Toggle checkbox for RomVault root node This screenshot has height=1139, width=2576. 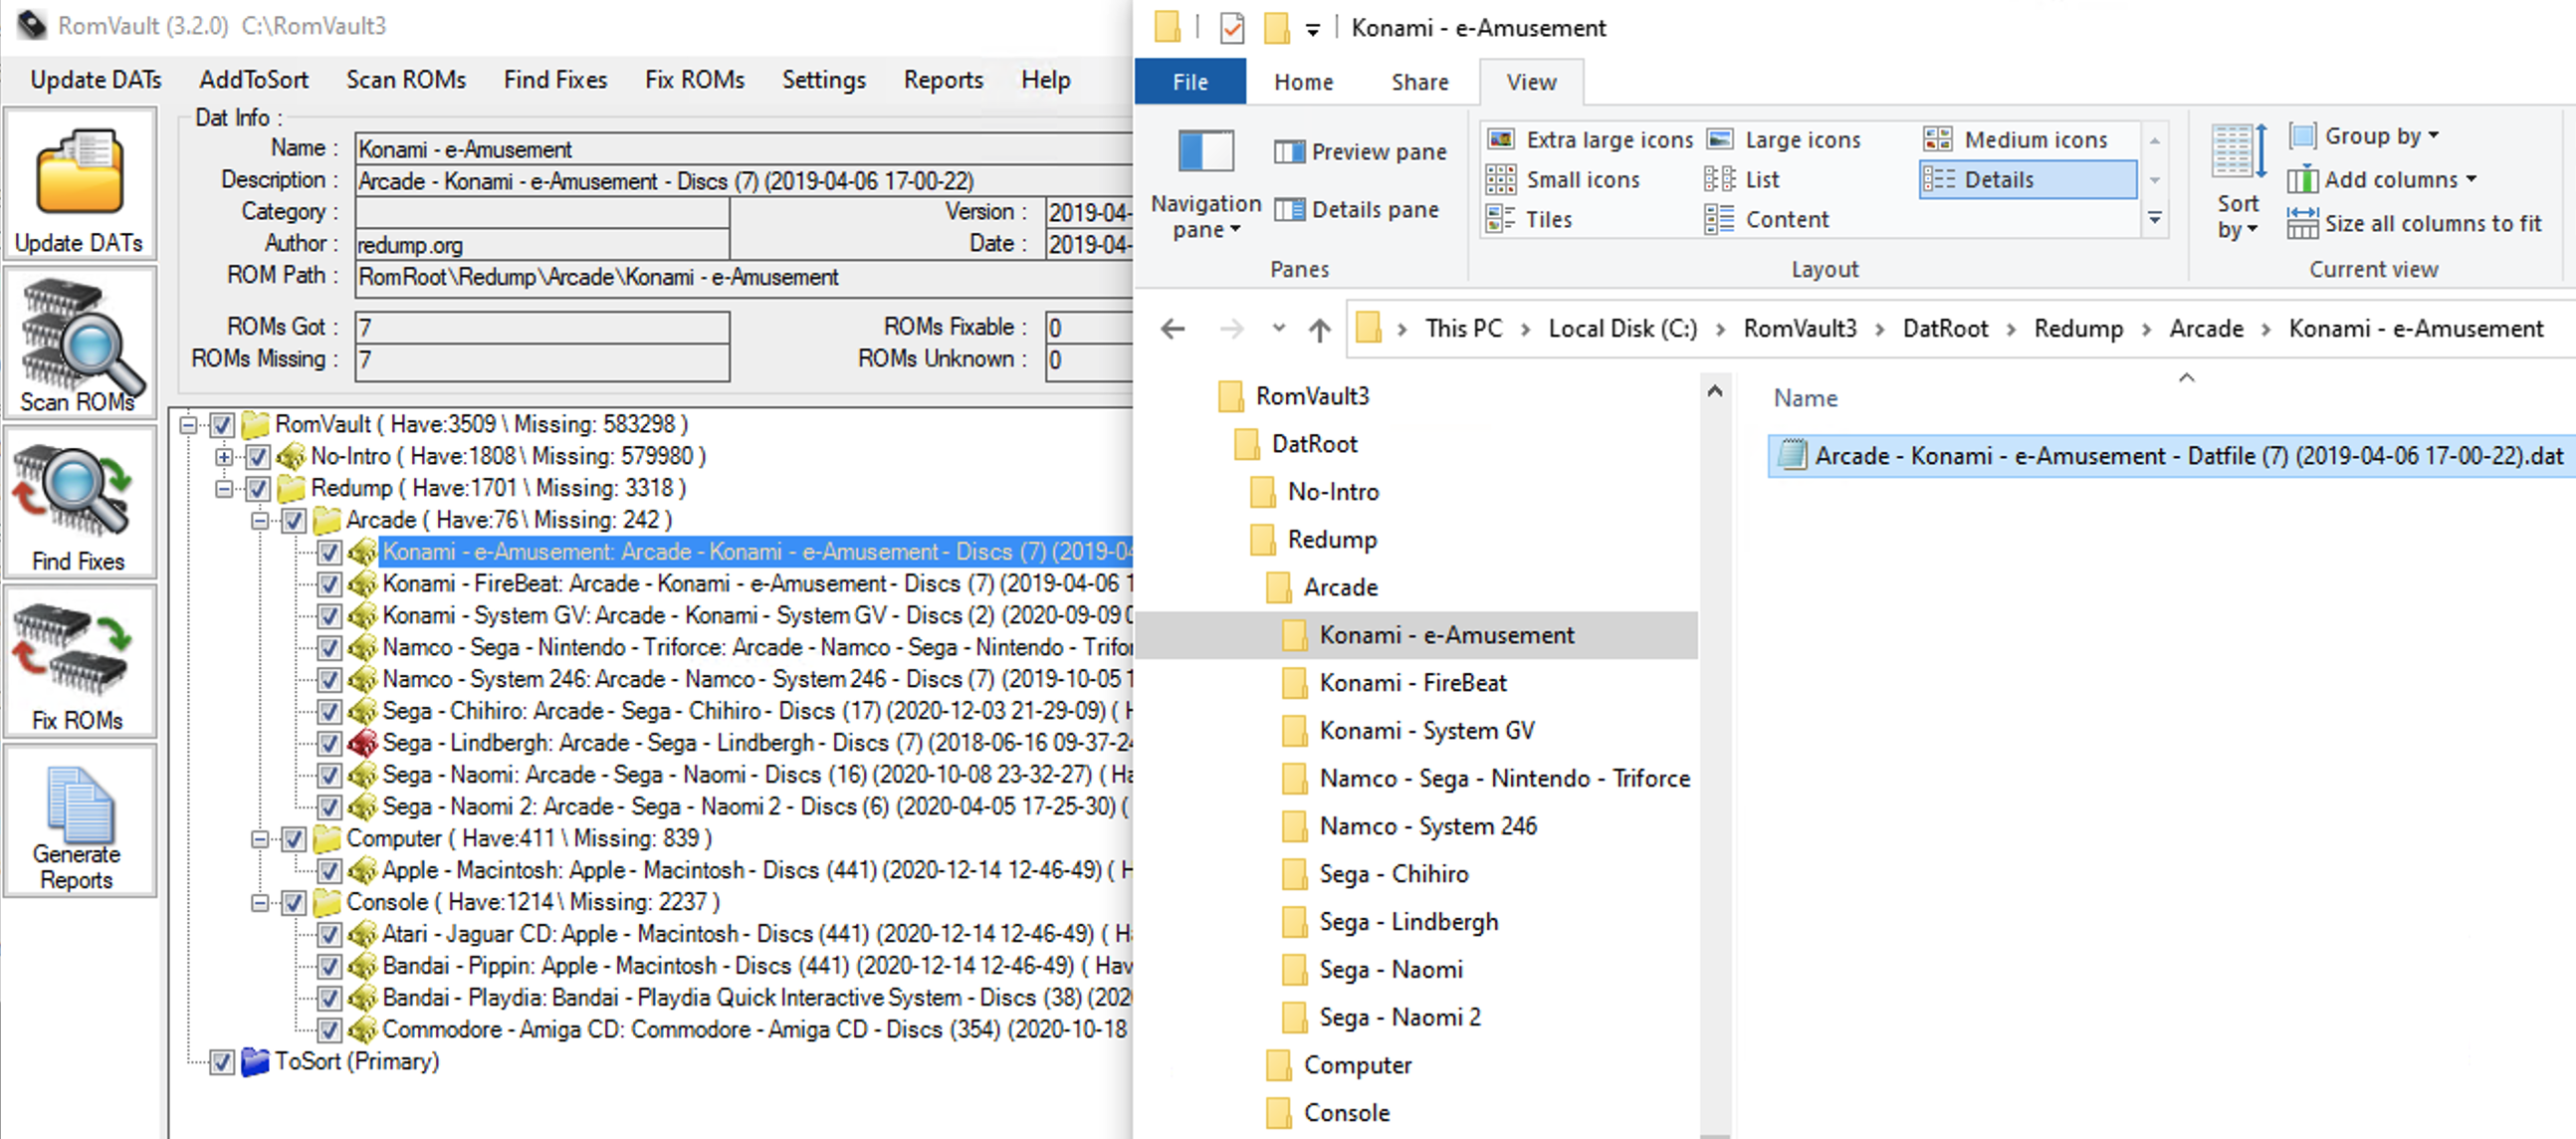[222, 425]
